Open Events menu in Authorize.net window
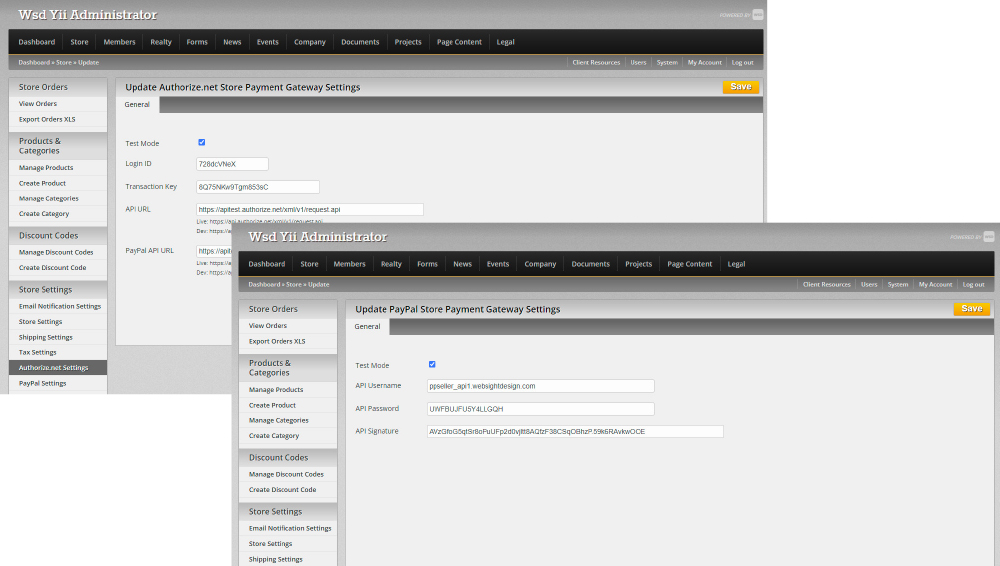Viewport: 1000px width, 566px height. click(267, 42)
